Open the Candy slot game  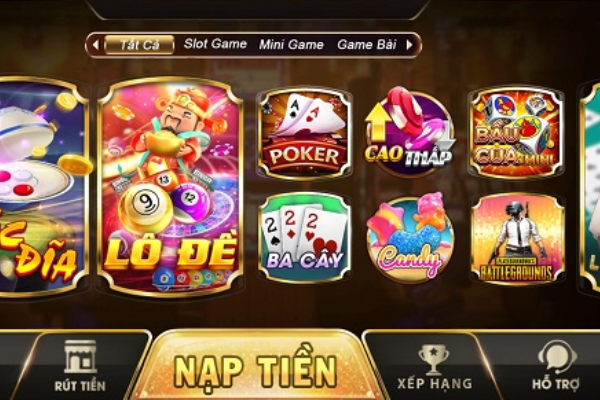[x=410, y=237]
